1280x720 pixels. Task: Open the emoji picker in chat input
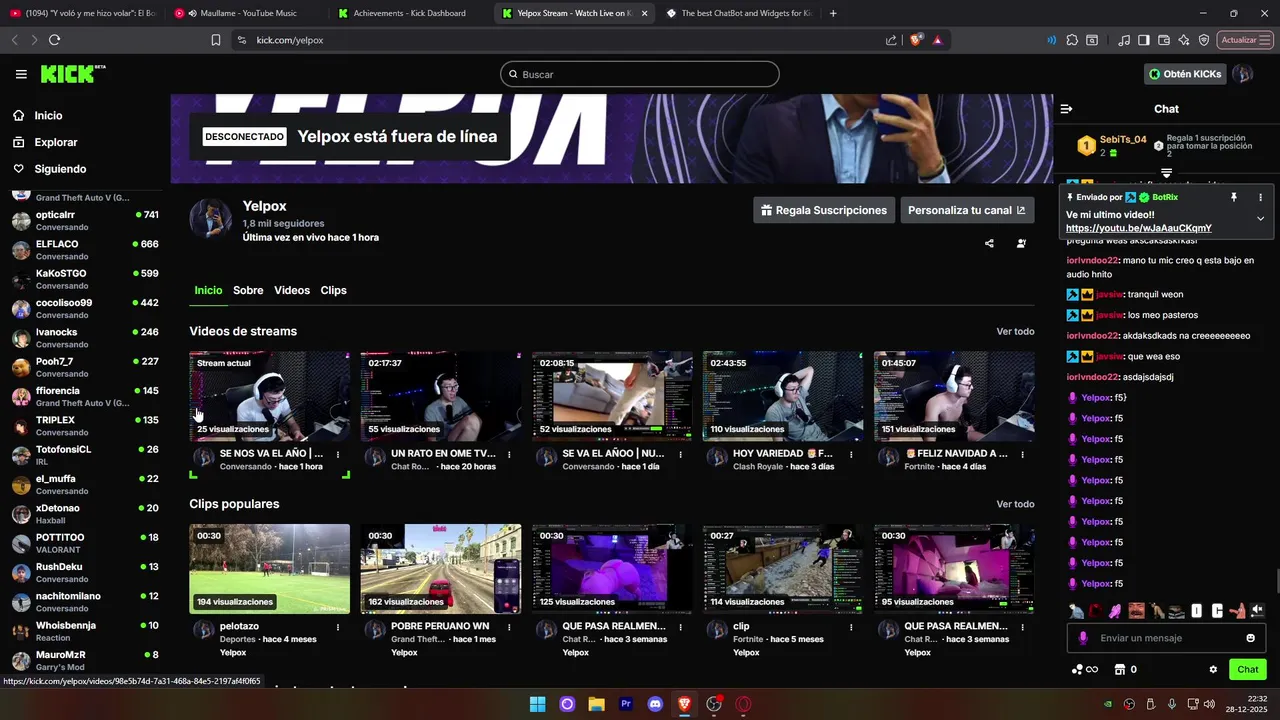1250,638
